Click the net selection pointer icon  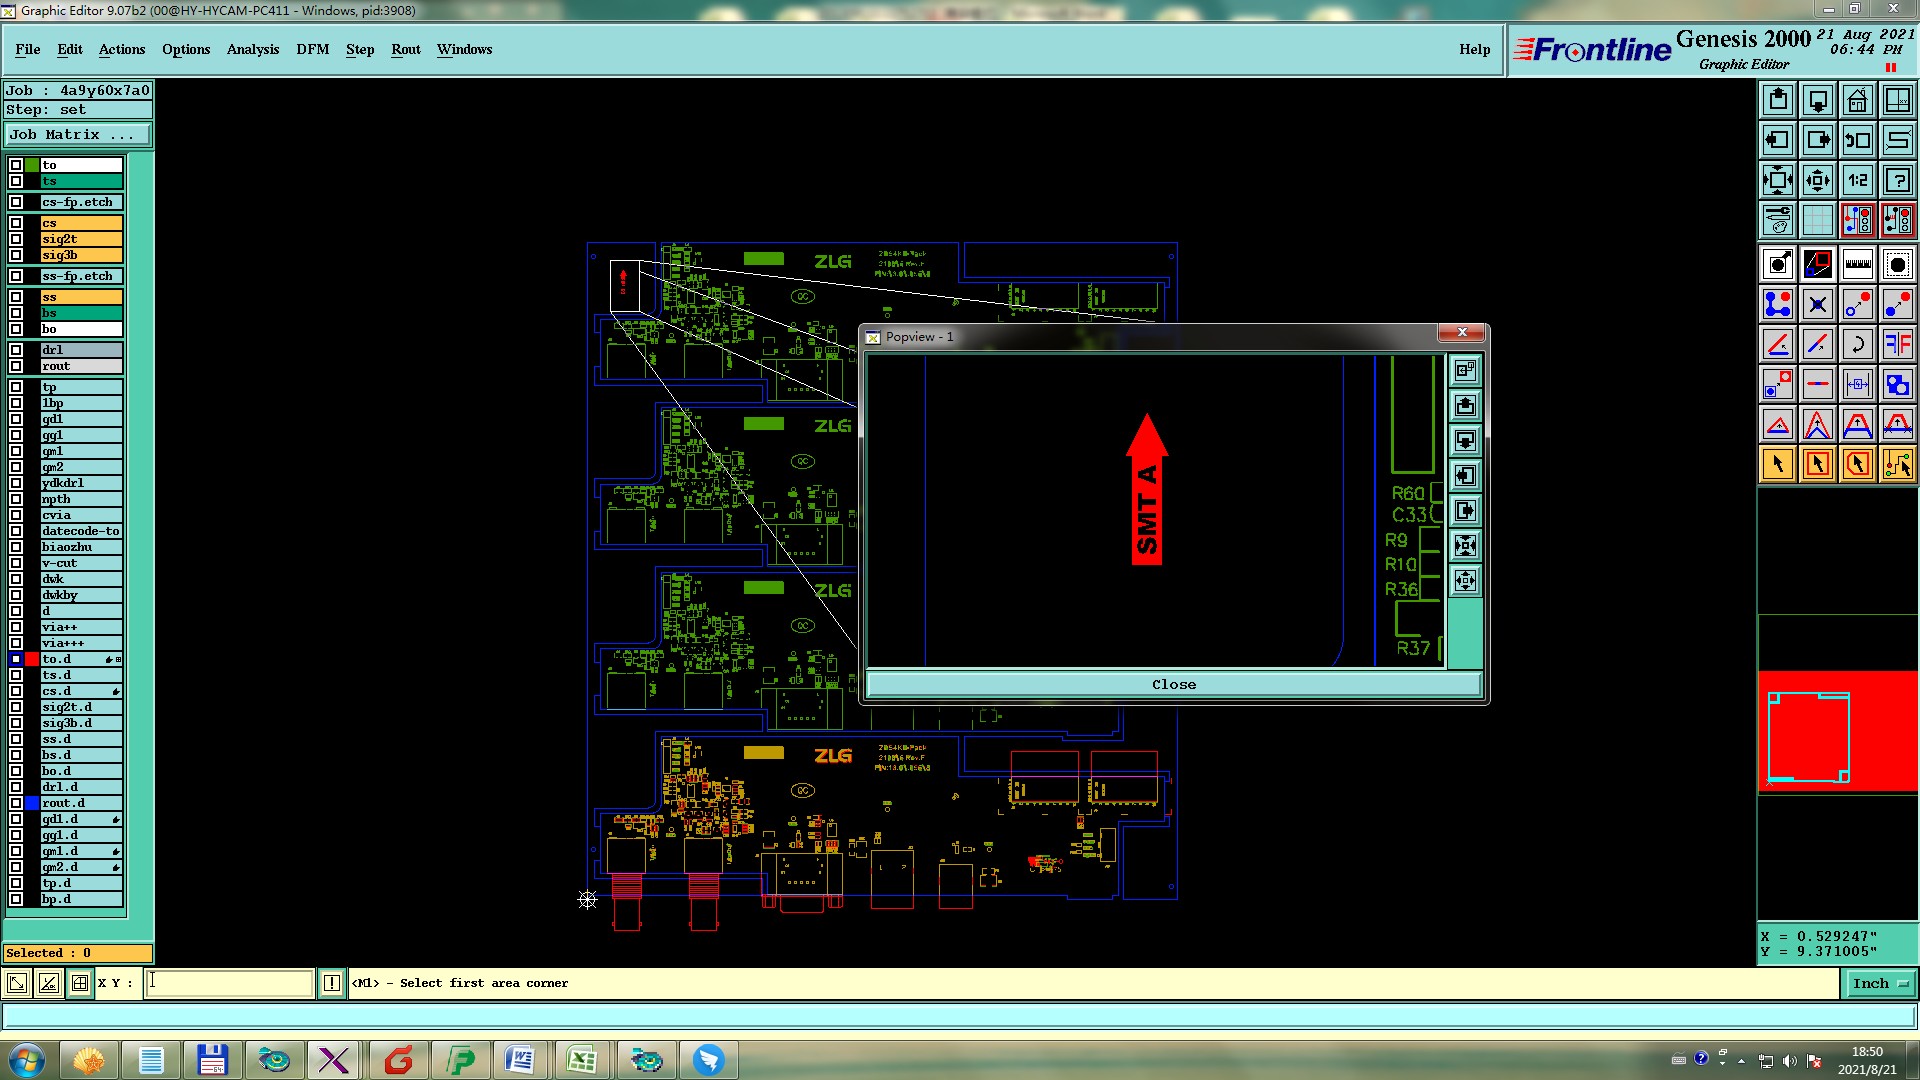1897,464
